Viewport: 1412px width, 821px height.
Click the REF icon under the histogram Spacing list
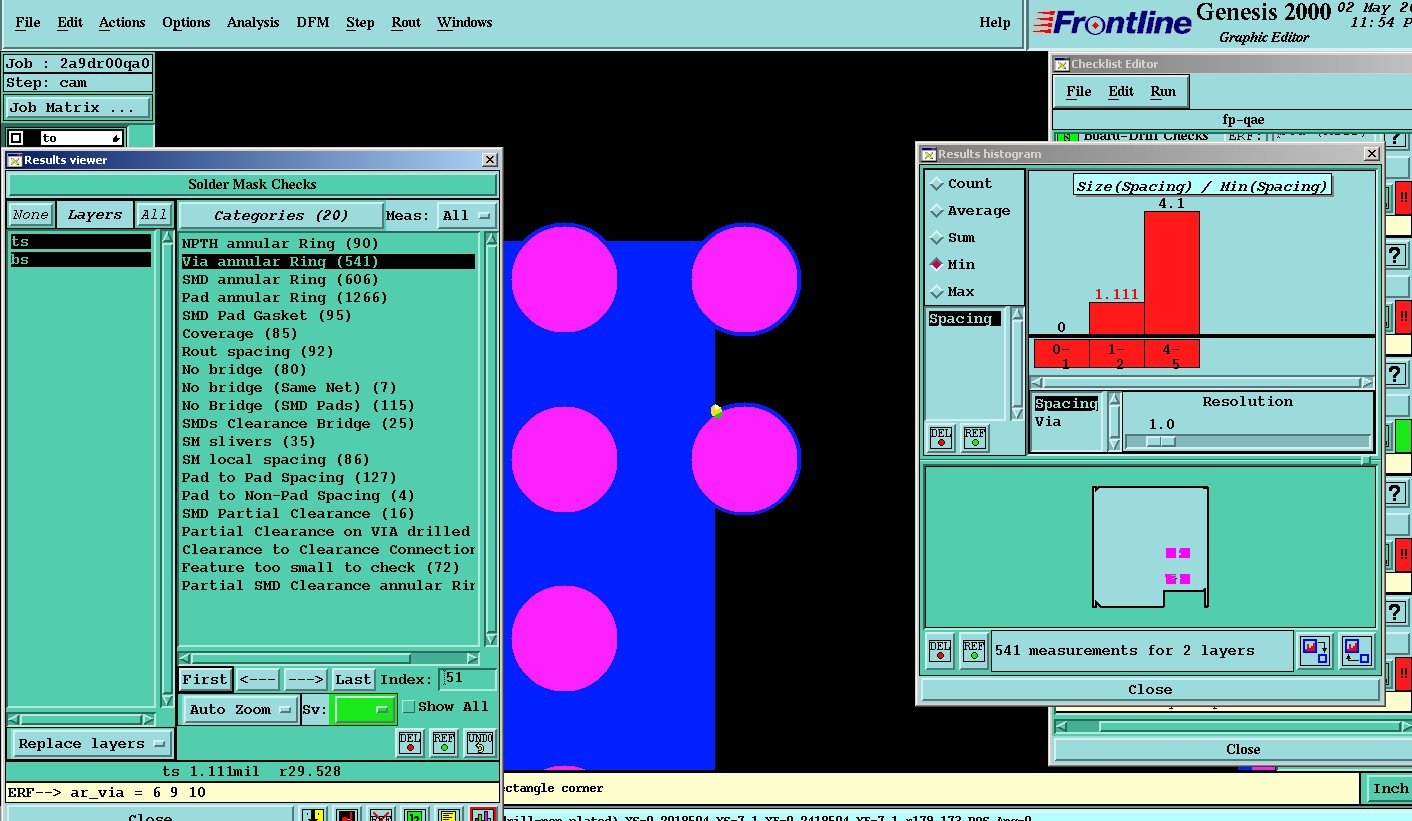click(975, 438)
